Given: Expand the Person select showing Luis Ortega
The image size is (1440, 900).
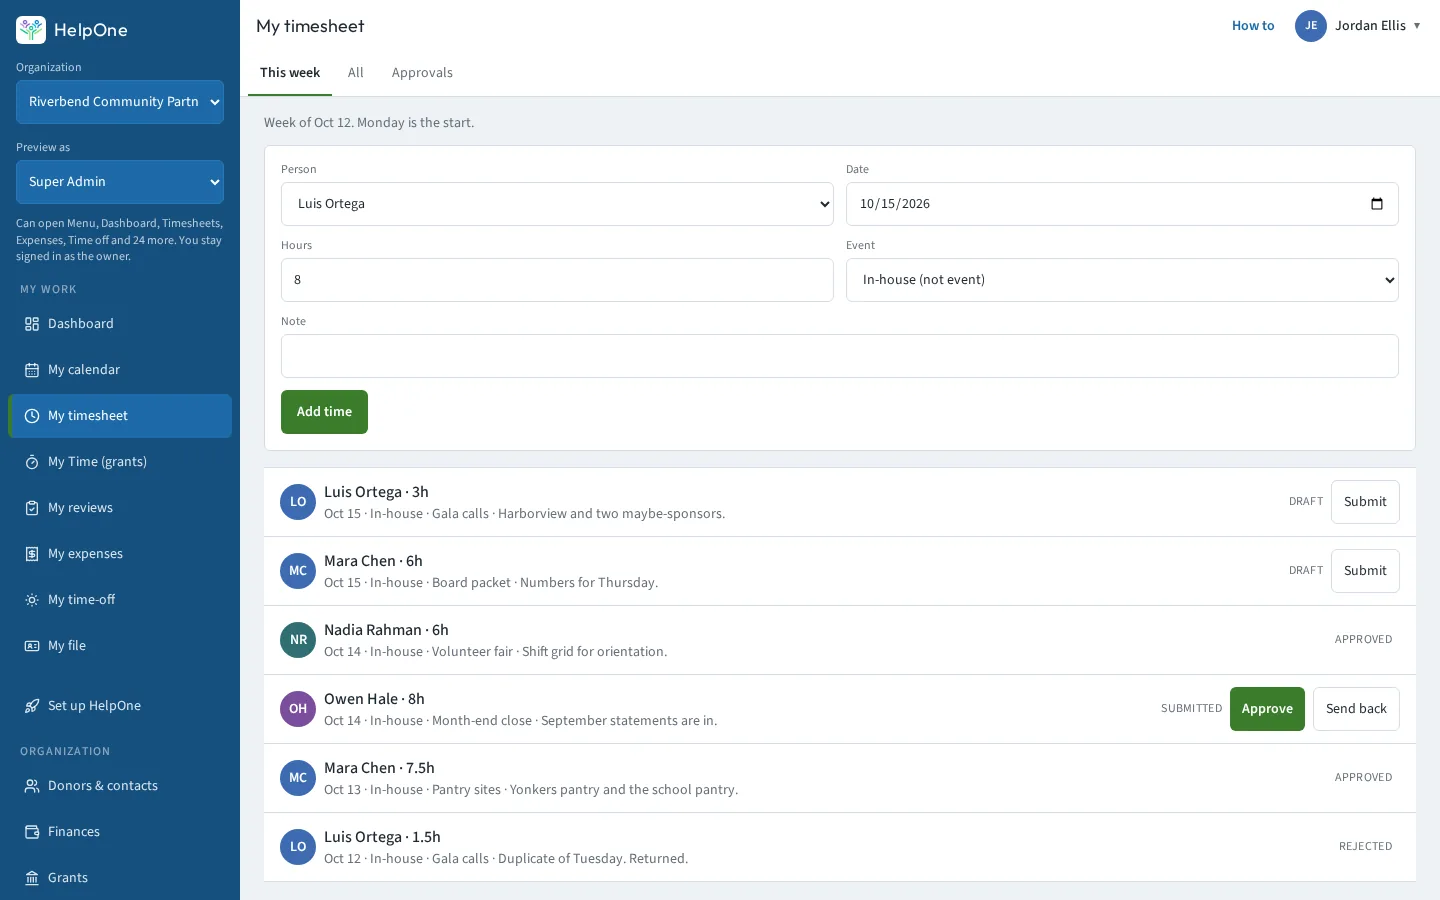Looking at the screenshot, I should (x=557, y=204).
